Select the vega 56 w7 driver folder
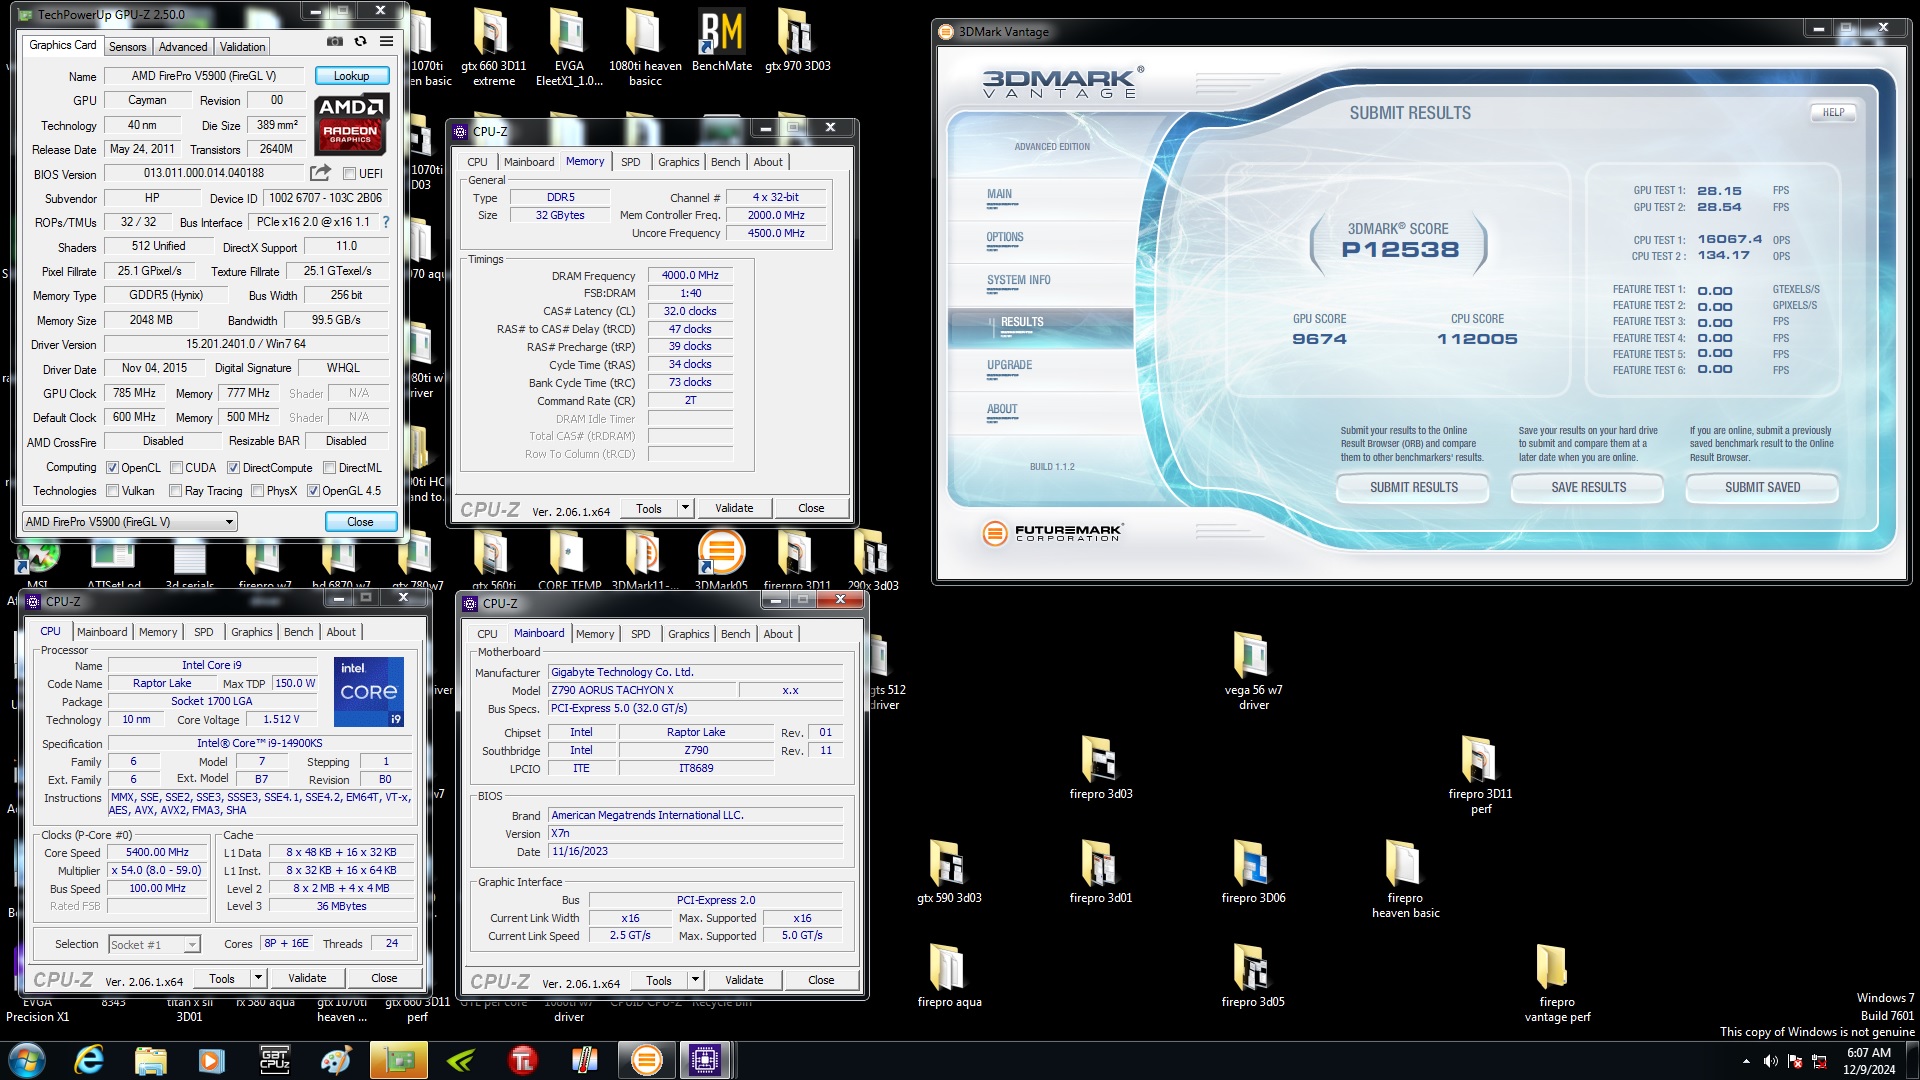The height and width of the screenshot is (1080, 1920). pyautogui.click(x=1253, y=670)
